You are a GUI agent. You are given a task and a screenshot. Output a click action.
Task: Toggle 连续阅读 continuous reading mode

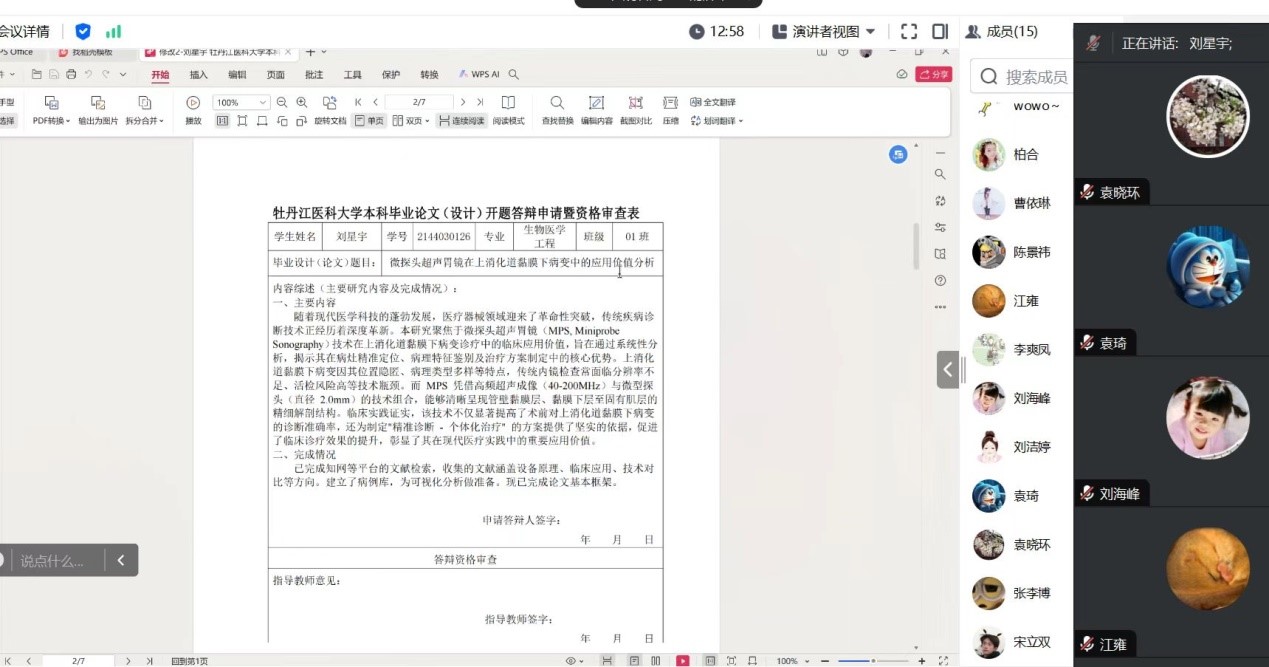coord(461,121)
